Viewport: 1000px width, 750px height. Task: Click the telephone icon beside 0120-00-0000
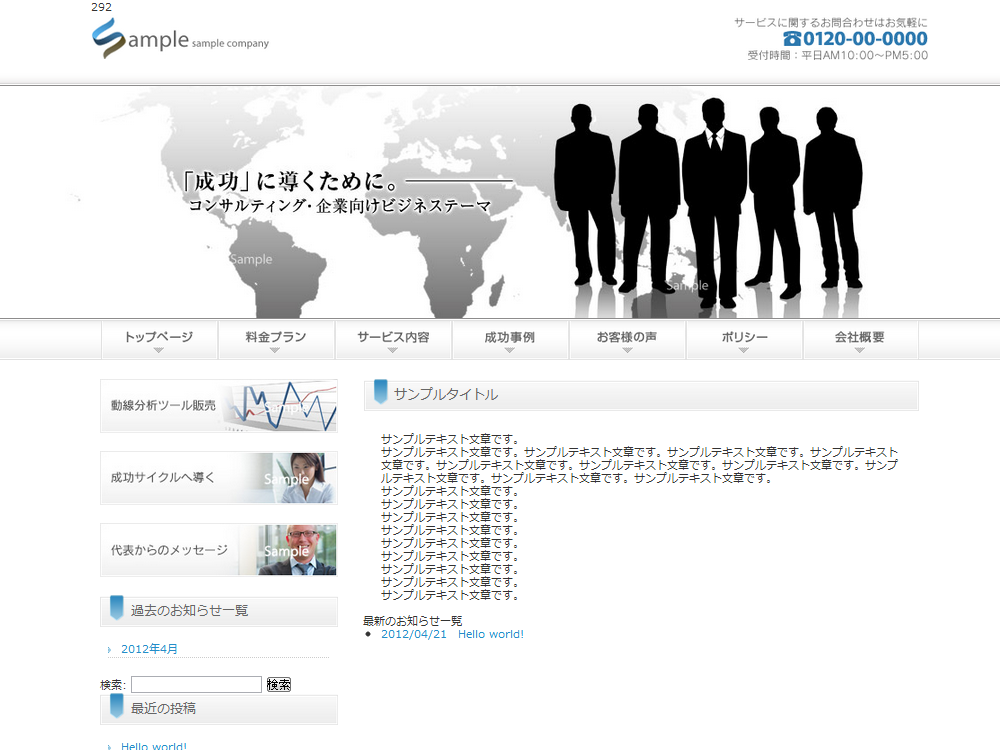pyautogui.click(x=791, y=39)
